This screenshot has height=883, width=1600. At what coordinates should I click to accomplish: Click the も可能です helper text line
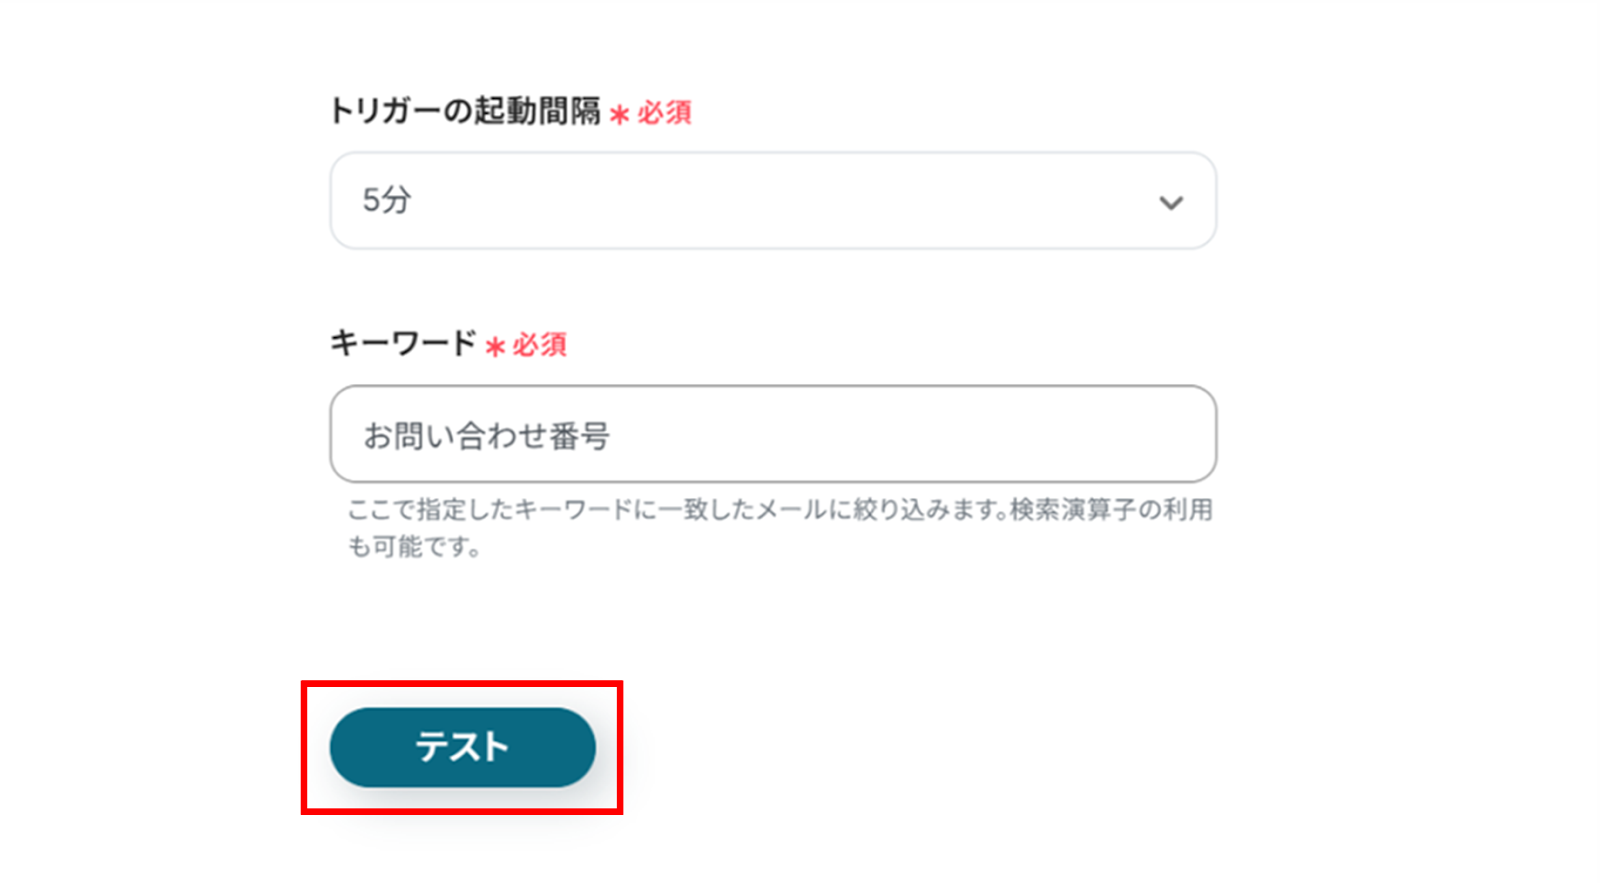(414, 547)
